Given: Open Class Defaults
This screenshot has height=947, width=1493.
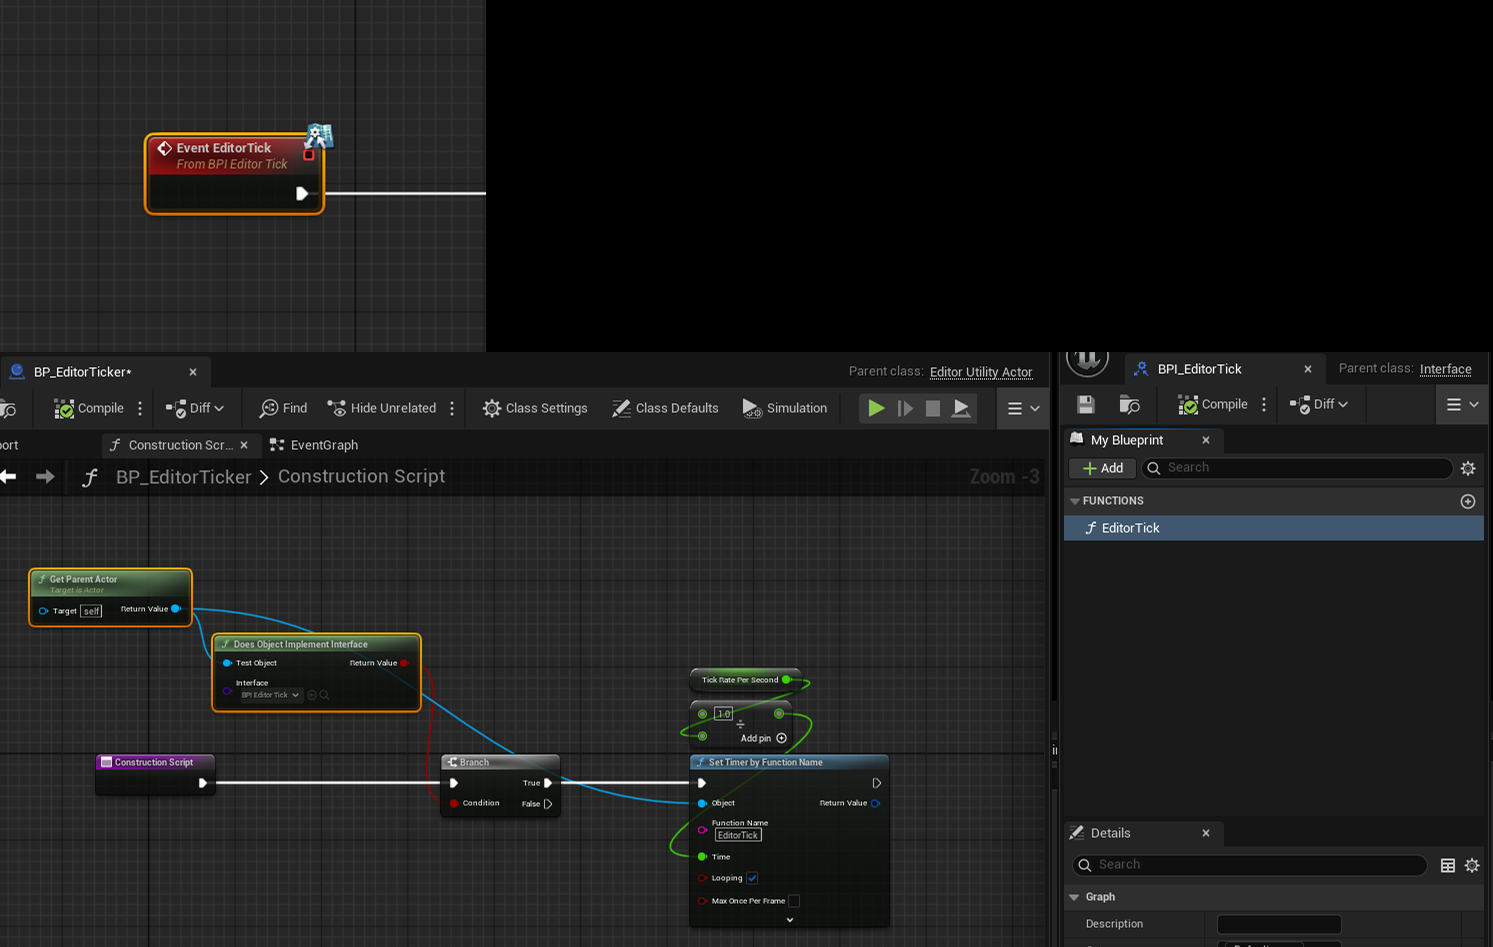Looking at the screenshot, I should pyautogui.click(x=666, y=408).
